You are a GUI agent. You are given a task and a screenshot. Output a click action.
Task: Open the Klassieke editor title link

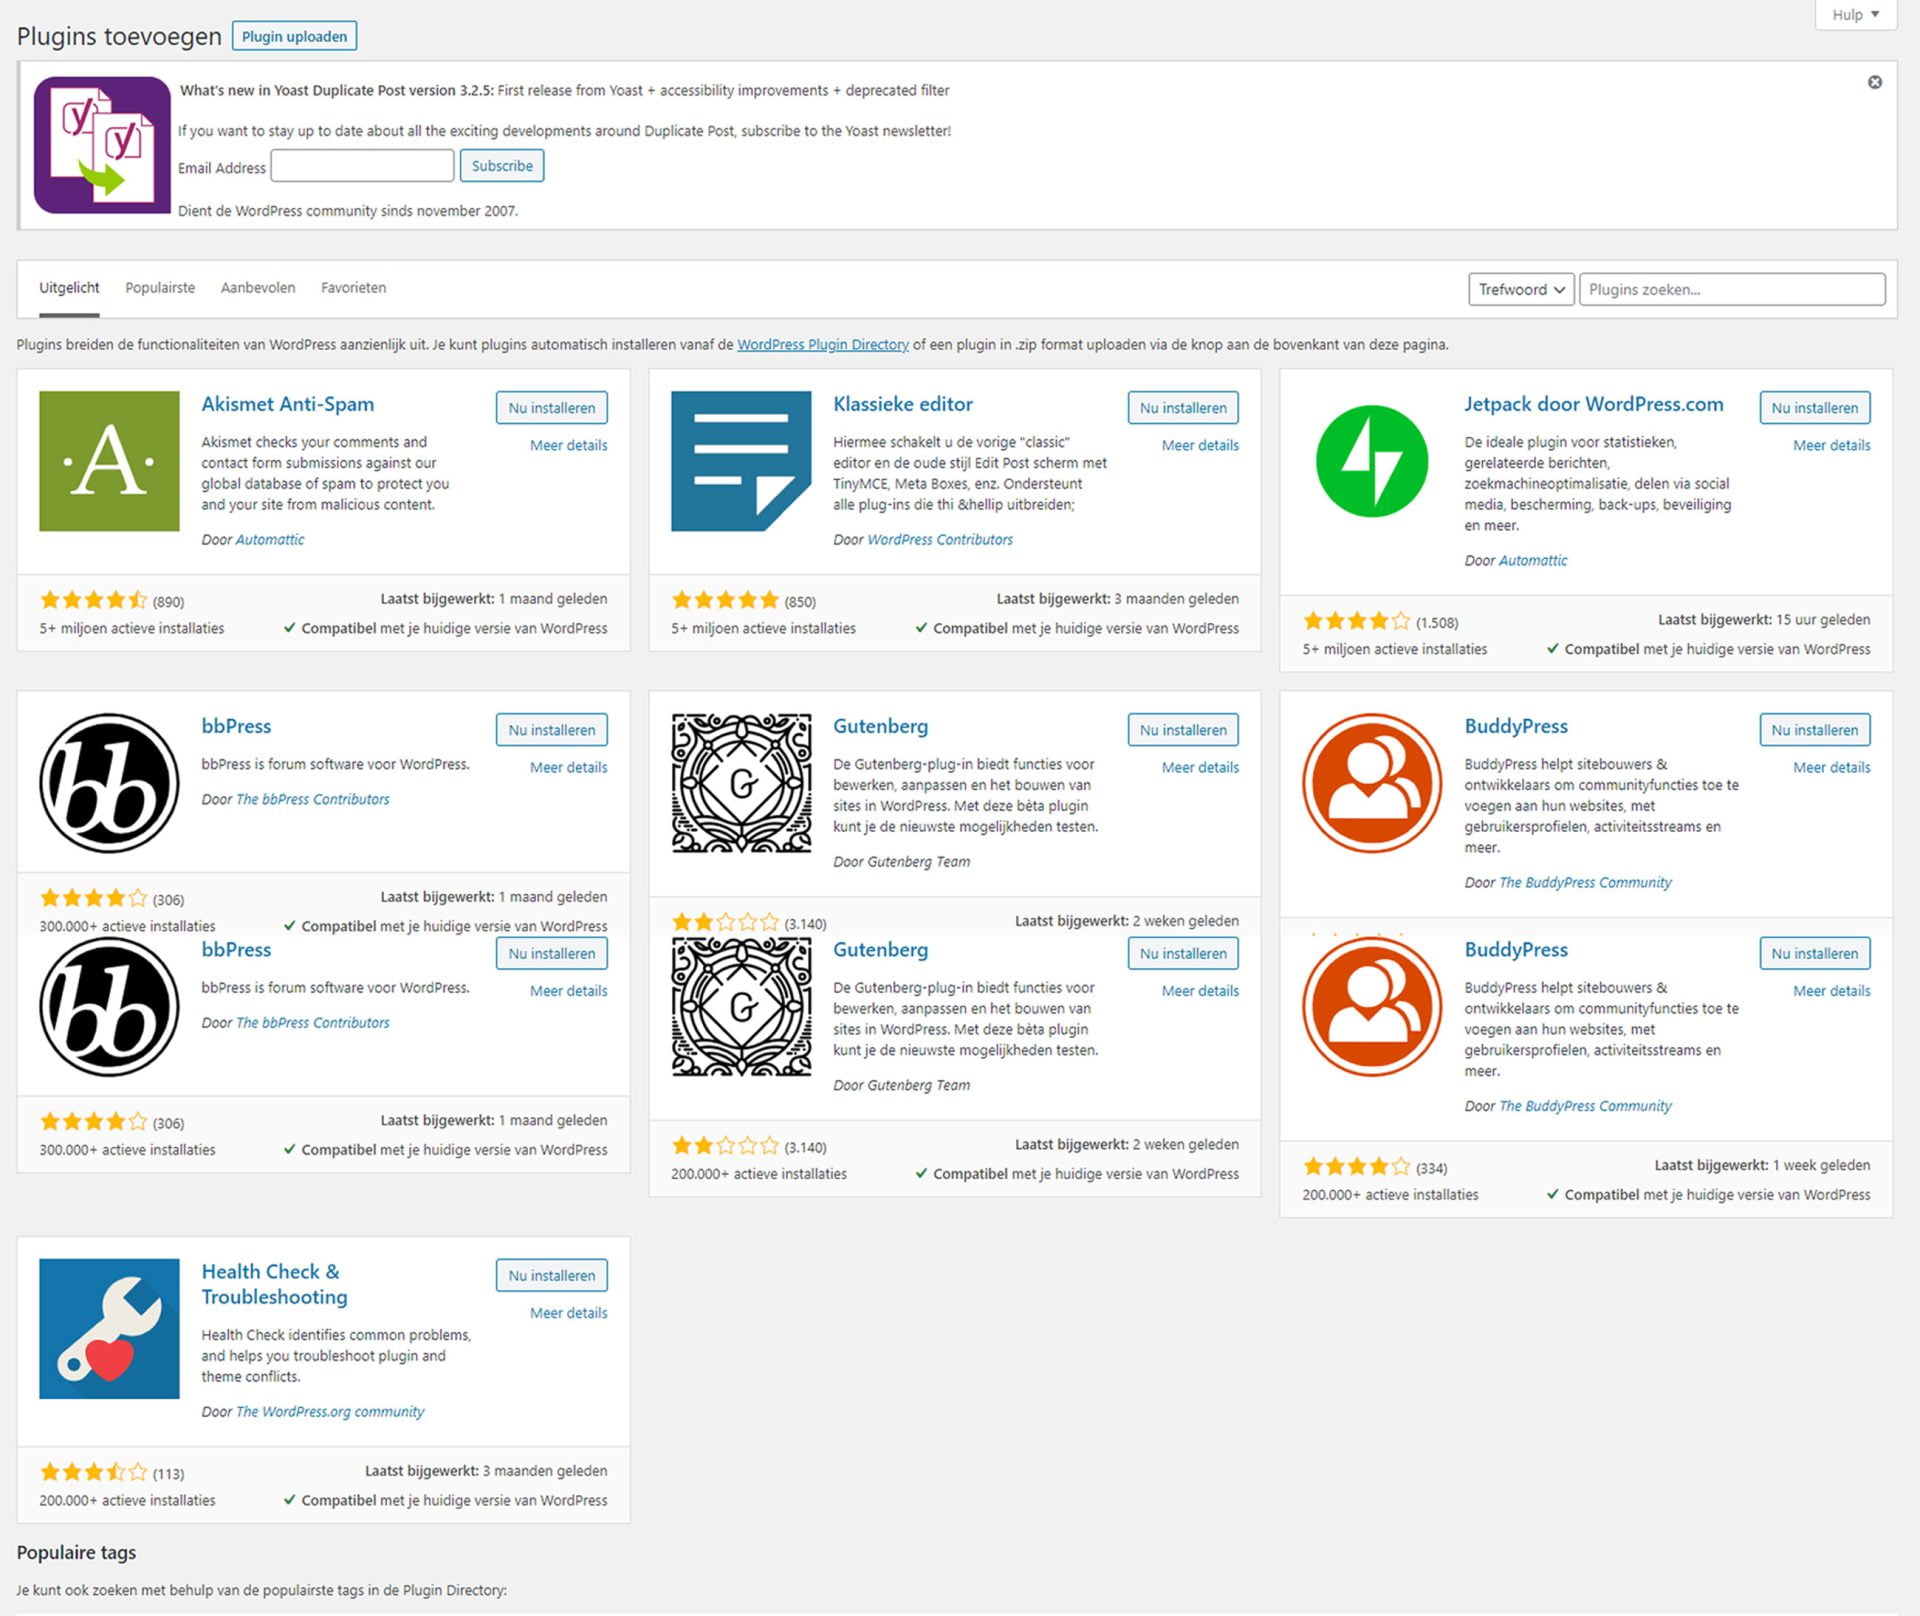coord(902,404)
